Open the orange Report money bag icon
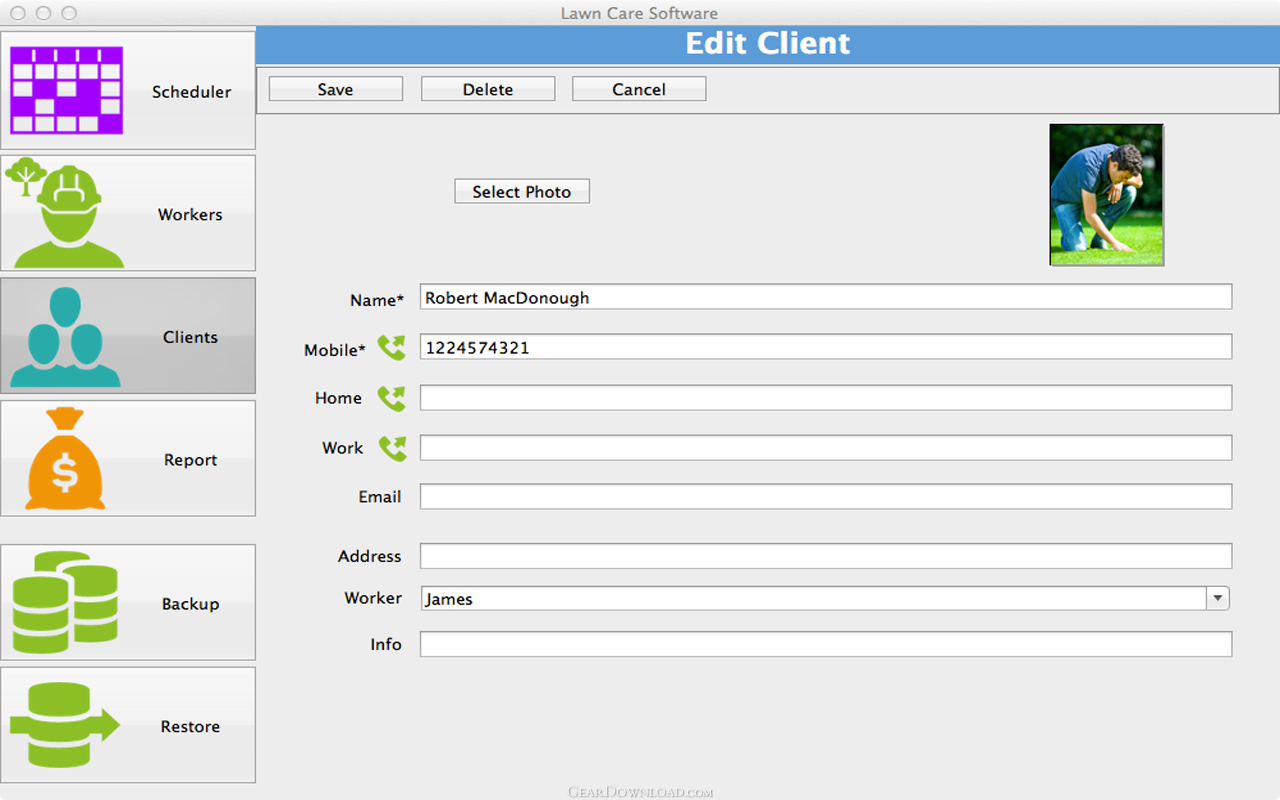This screenshot has height=800, width=1280. click(x=65, y=459)
